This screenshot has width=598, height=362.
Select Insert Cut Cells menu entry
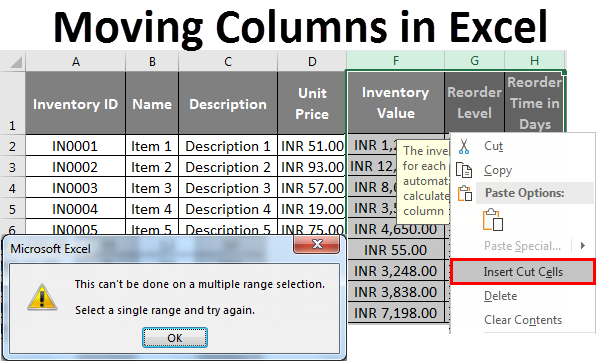(523, 272)
